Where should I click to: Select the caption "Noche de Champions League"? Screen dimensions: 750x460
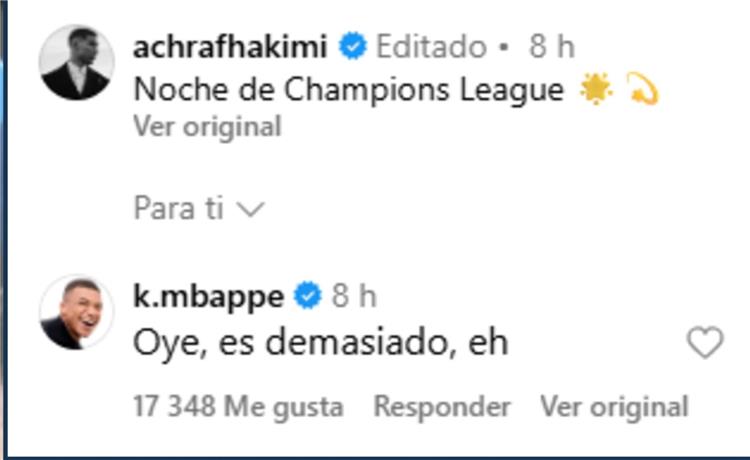(x=348, y=89)
